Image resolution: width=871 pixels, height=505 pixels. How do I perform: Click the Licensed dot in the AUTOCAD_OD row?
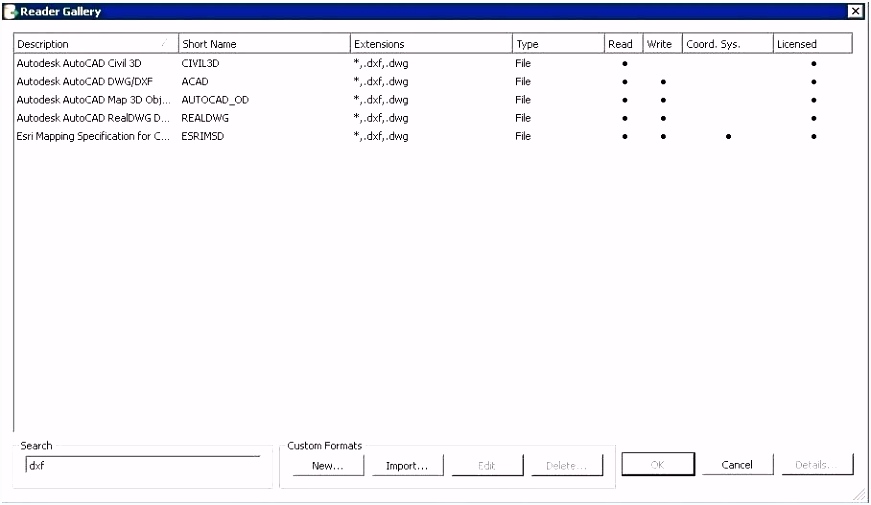click(814, 101)
